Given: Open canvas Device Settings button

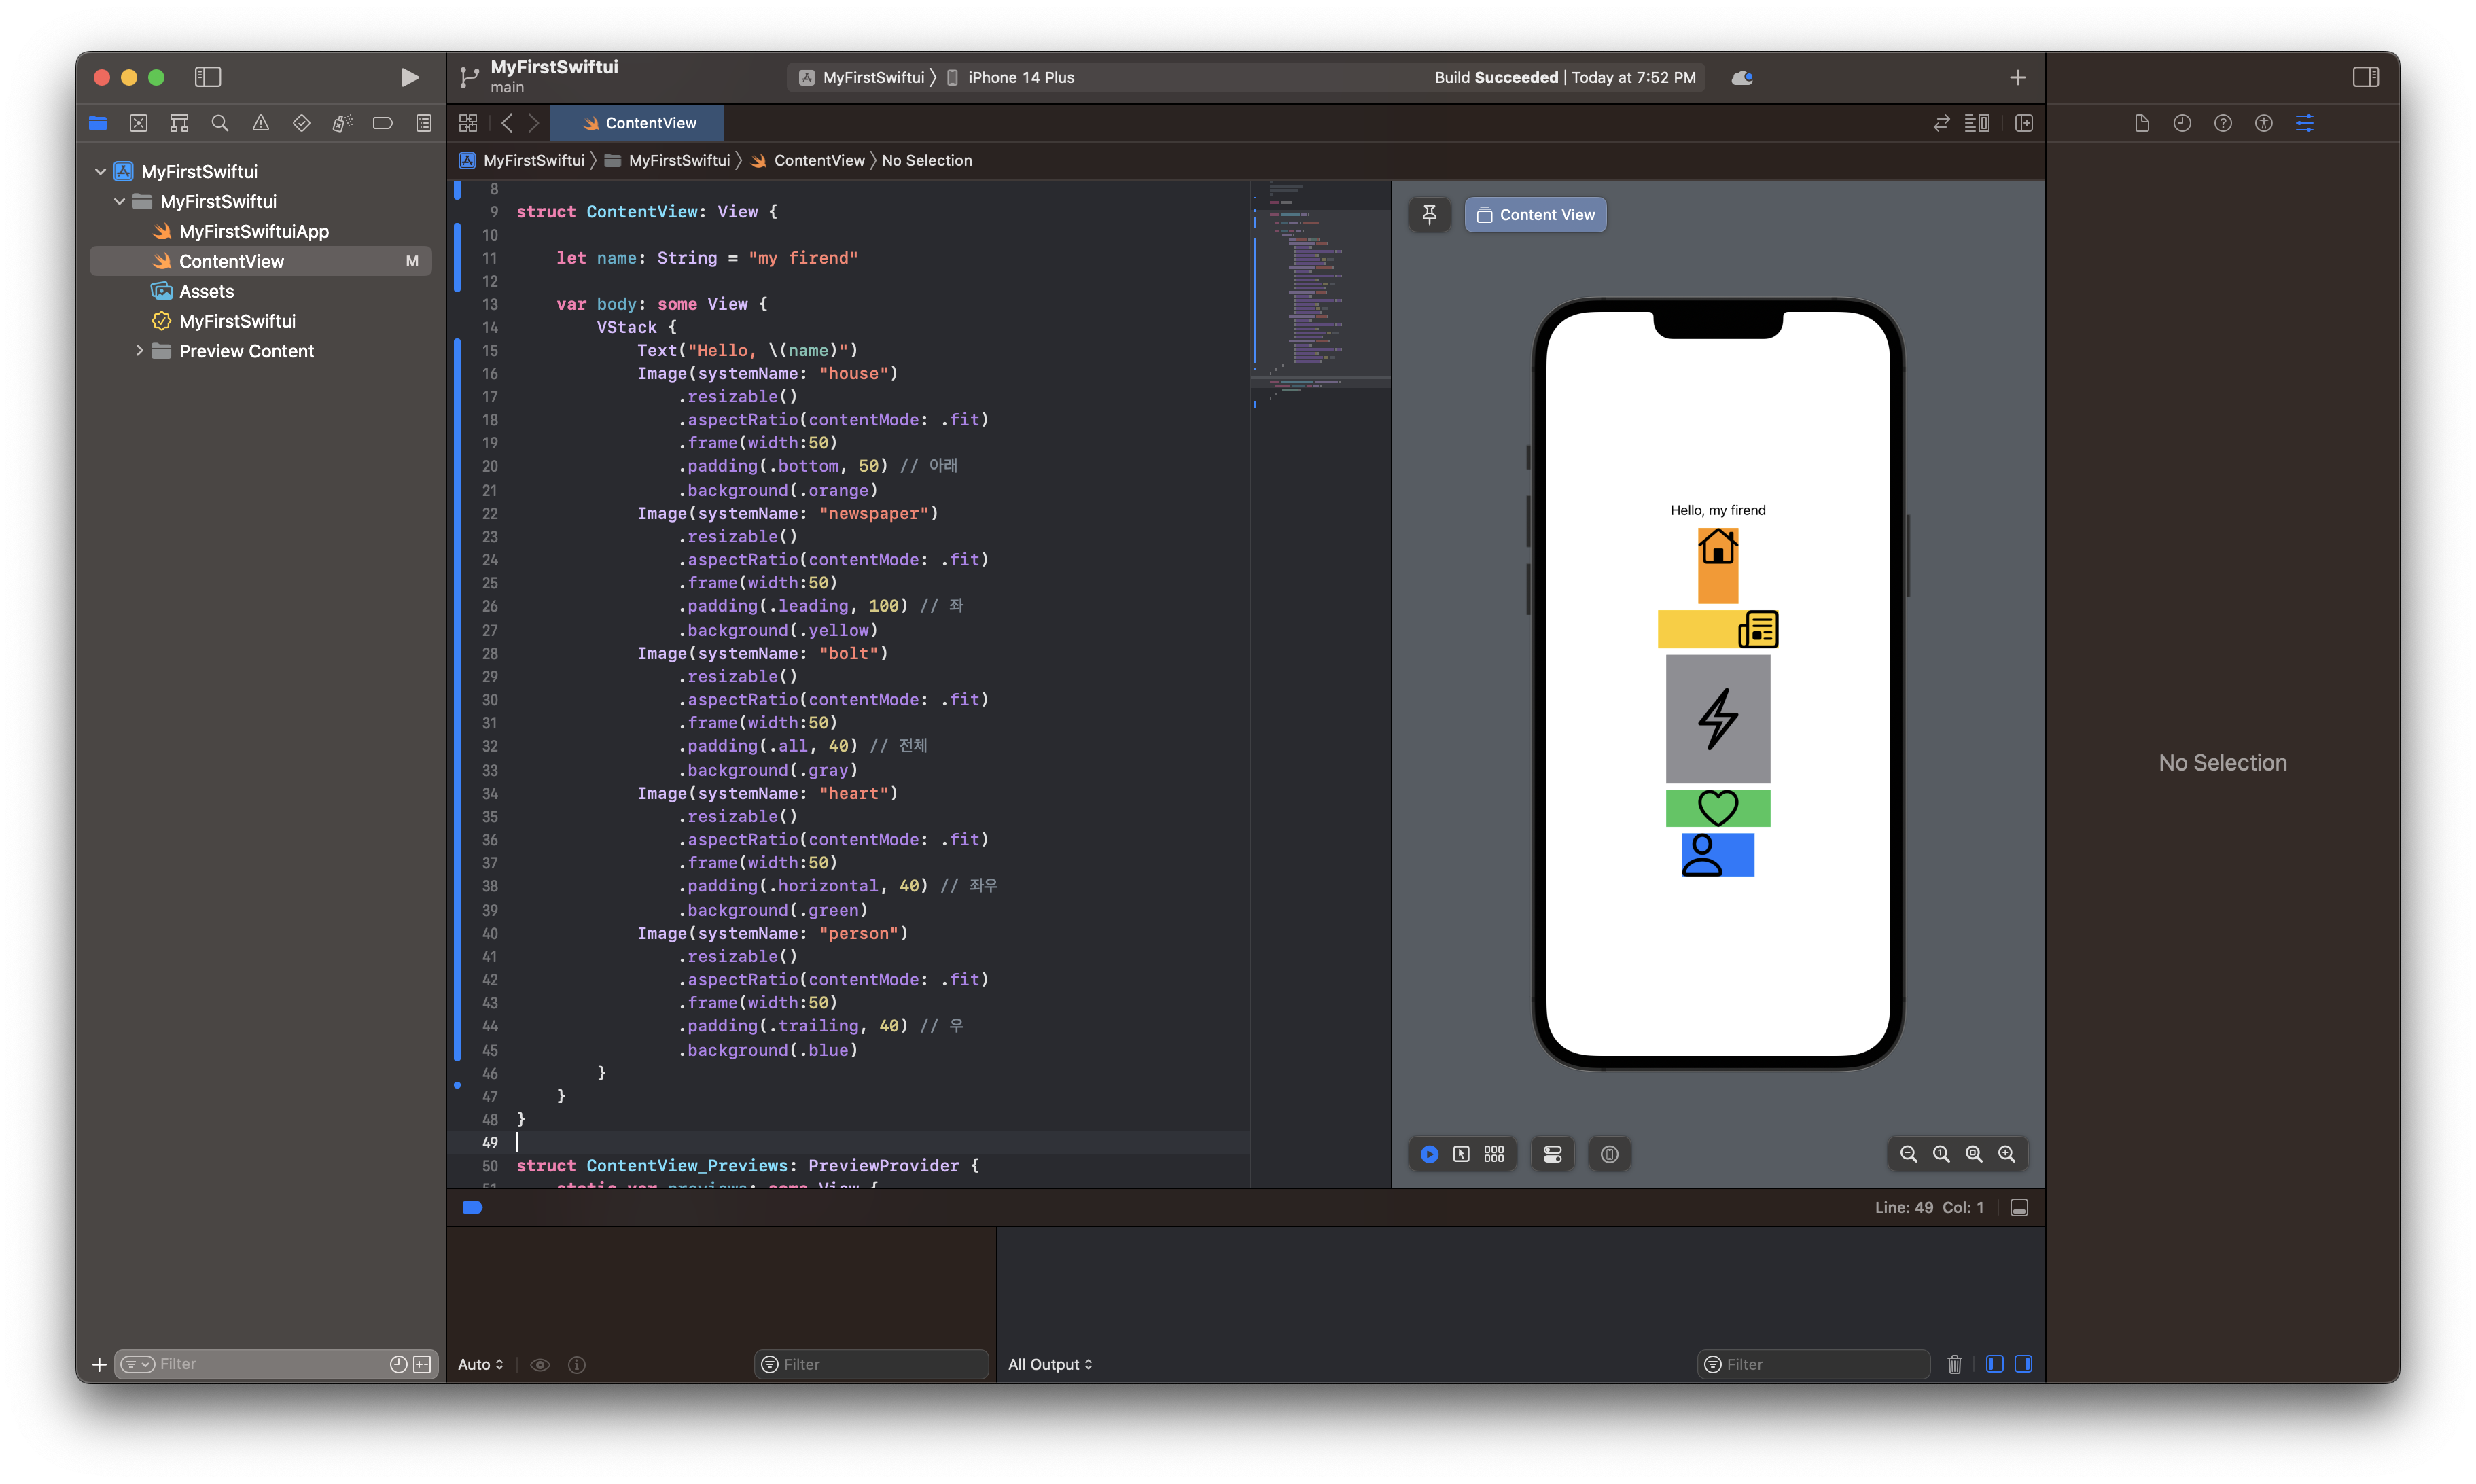Looking at the screenshot, I should [1552, 1154].
